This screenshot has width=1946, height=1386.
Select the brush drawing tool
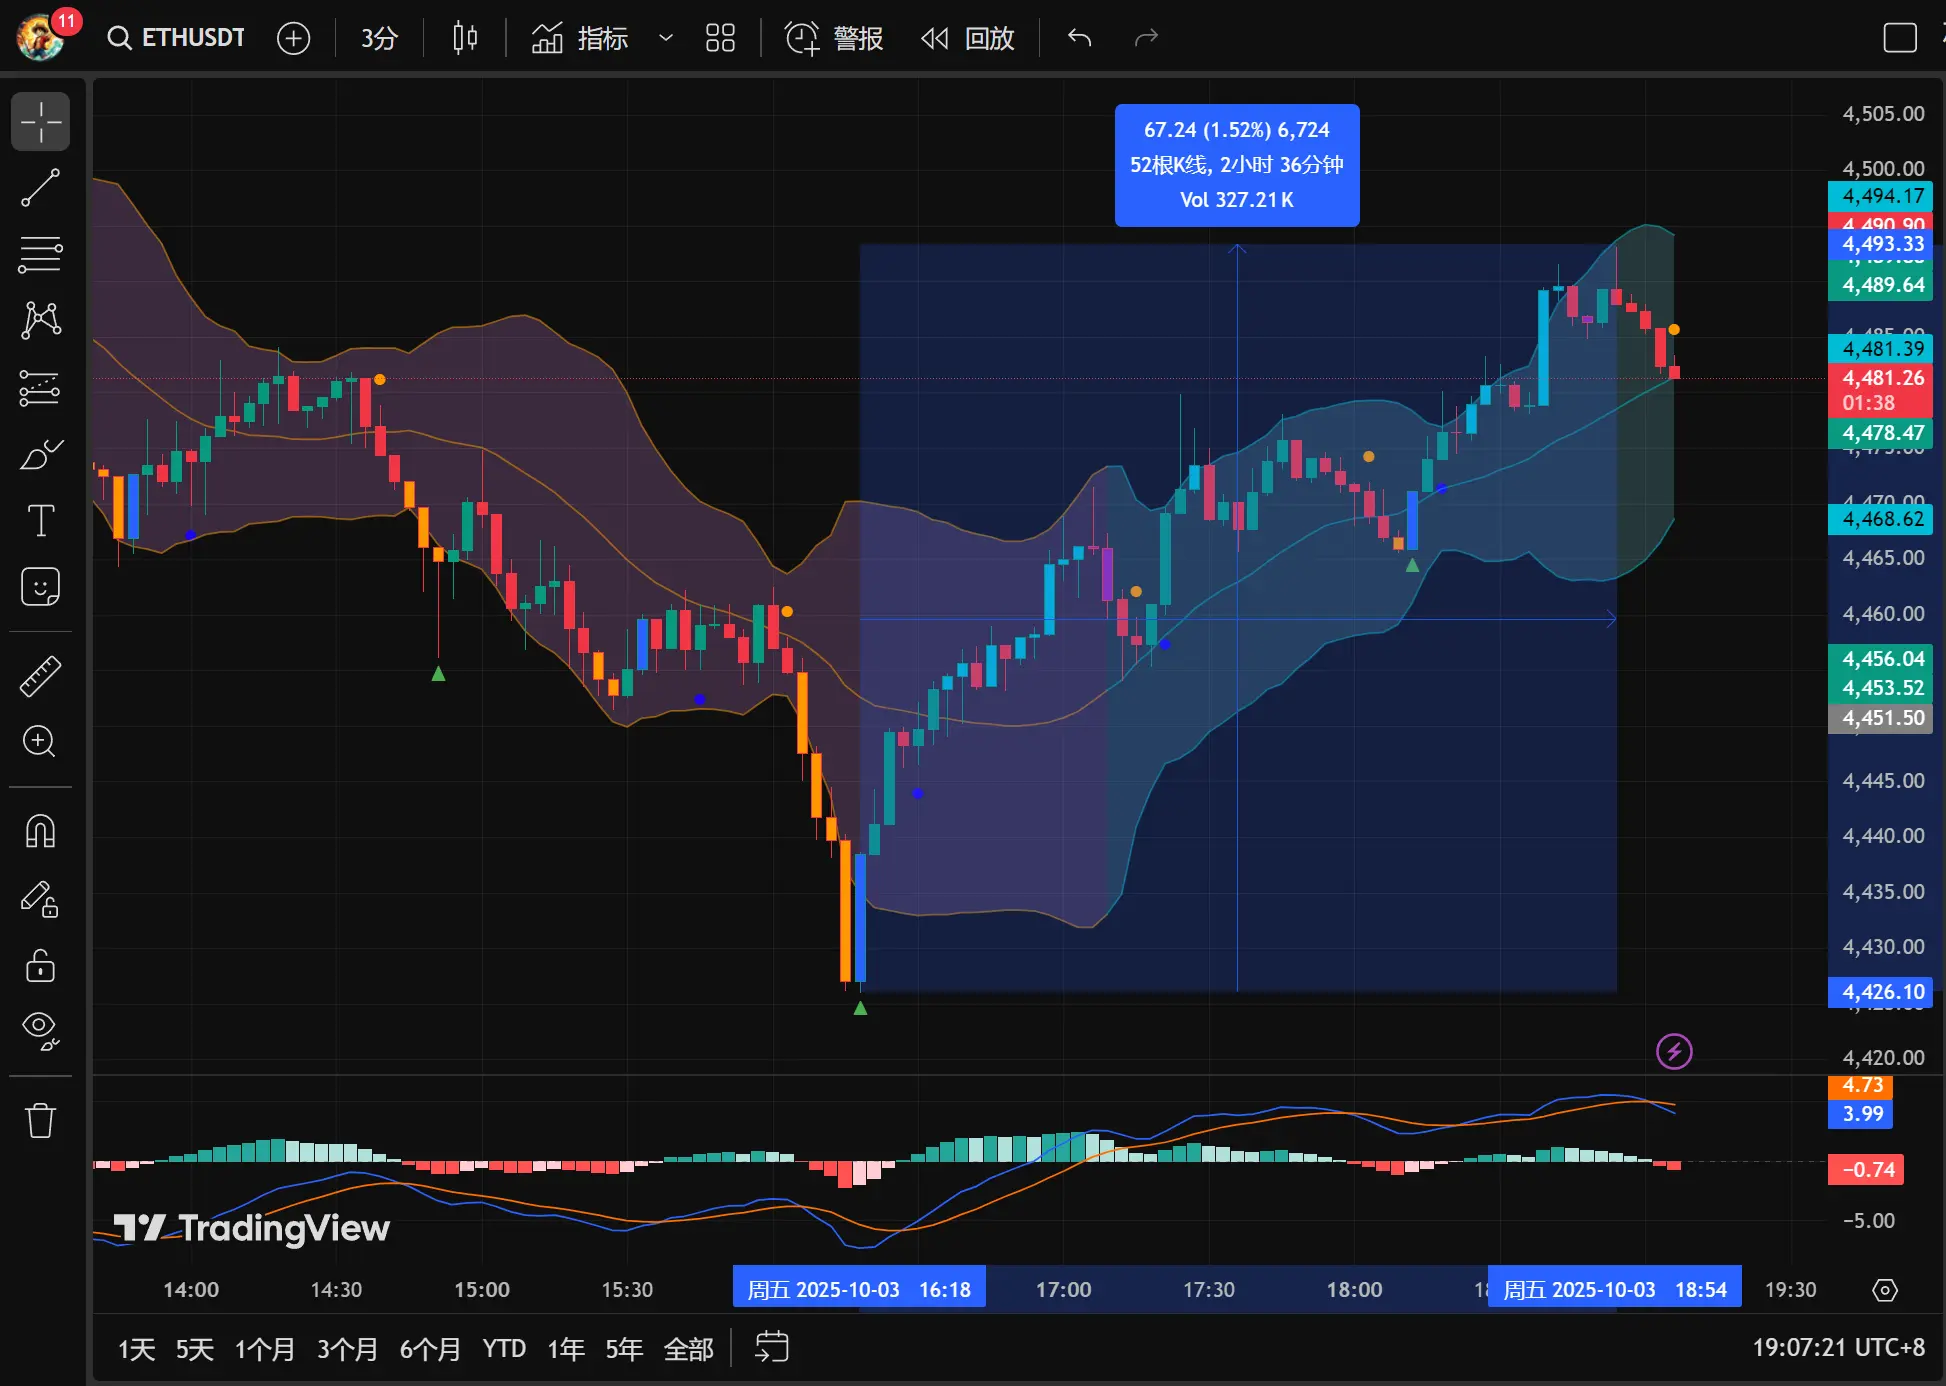pyautogui.click(x=40, y=454)
